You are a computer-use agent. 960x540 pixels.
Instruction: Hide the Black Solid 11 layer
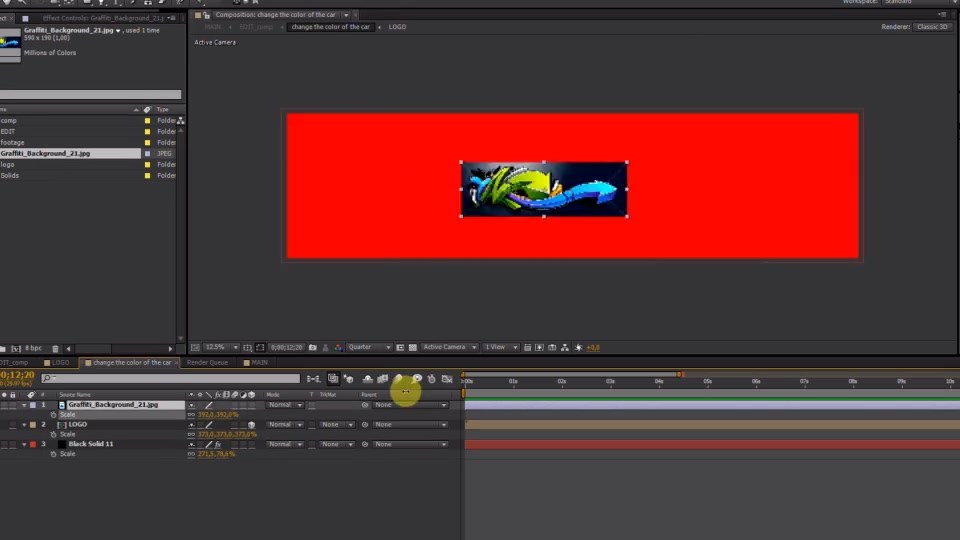tap(4, 444)
